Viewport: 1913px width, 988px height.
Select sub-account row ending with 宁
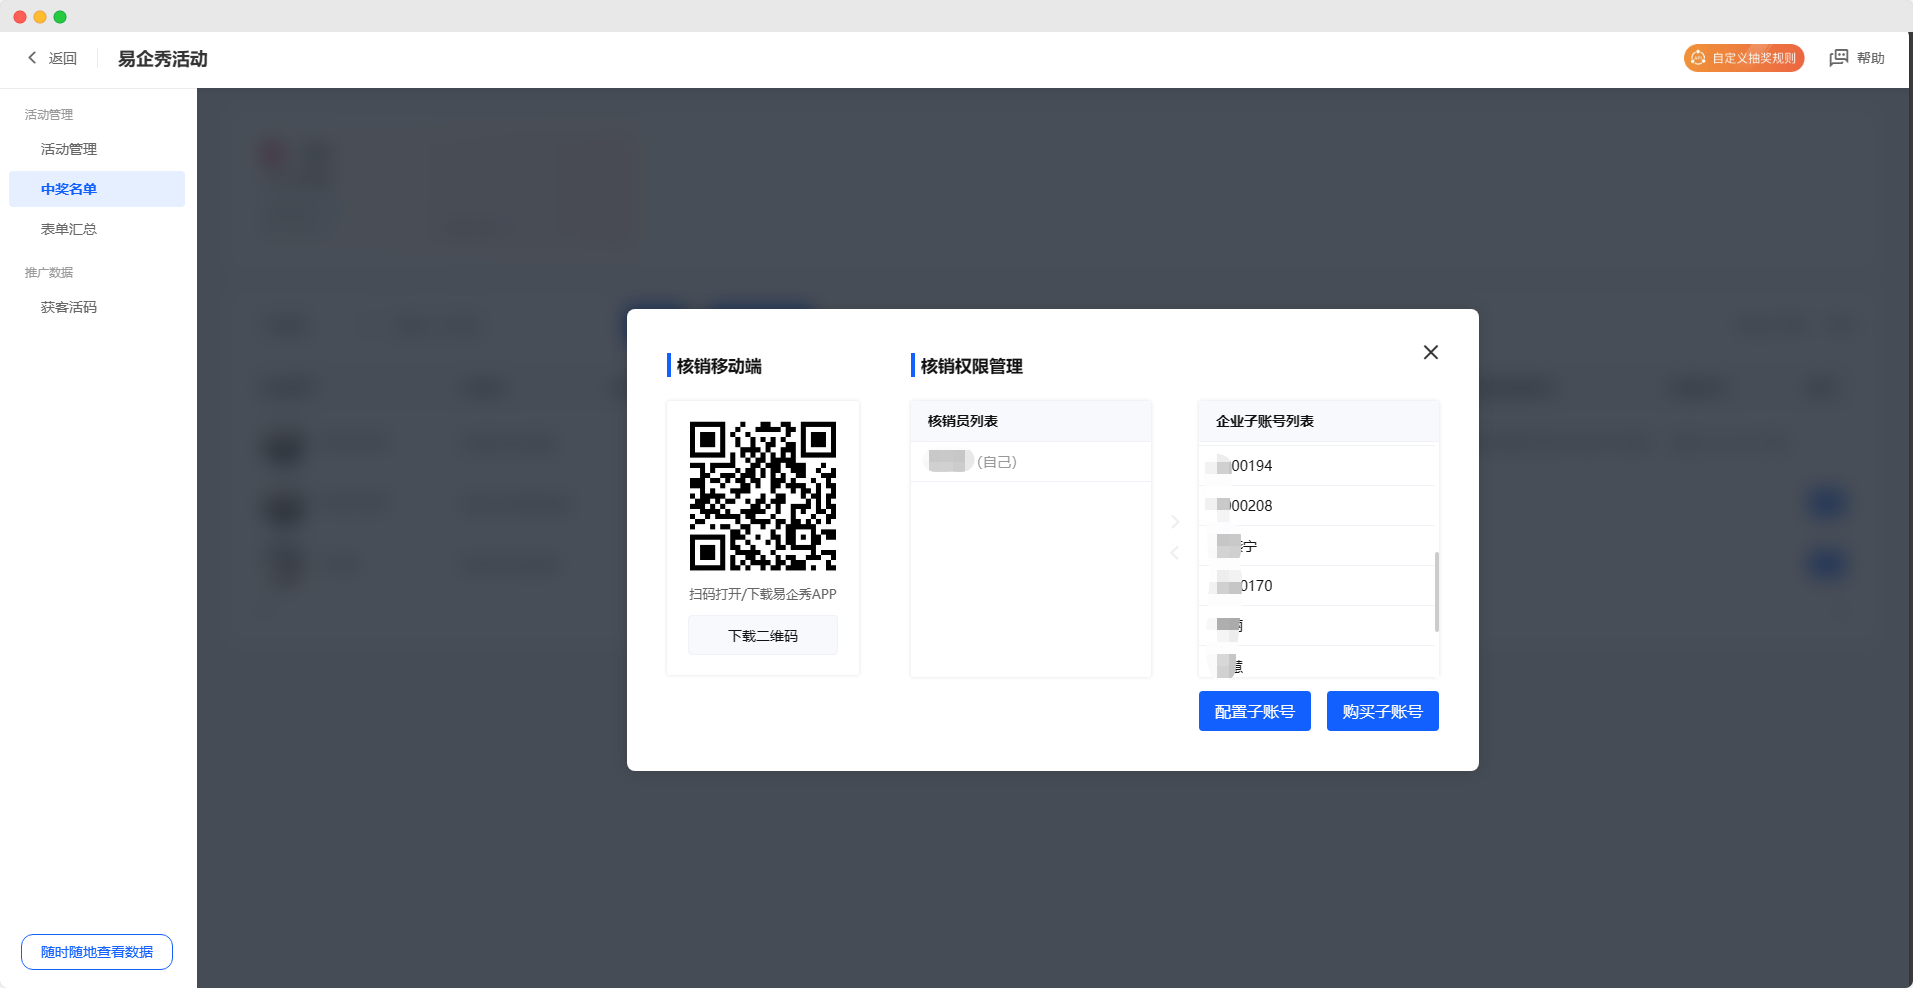click(1318, 546)
